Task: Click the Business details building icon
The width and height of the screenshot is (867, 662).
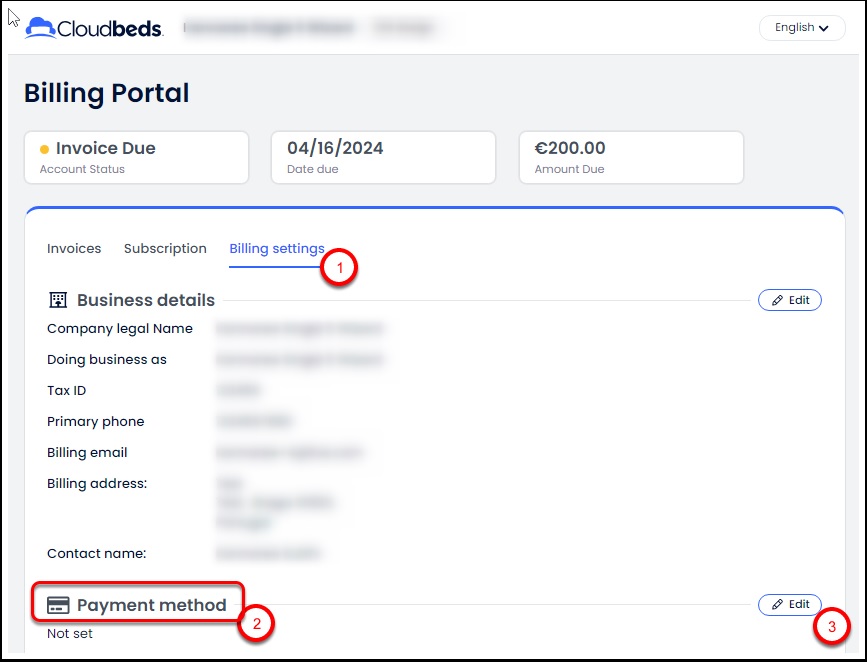Action: pyautogui.click(x=58, y=300)
